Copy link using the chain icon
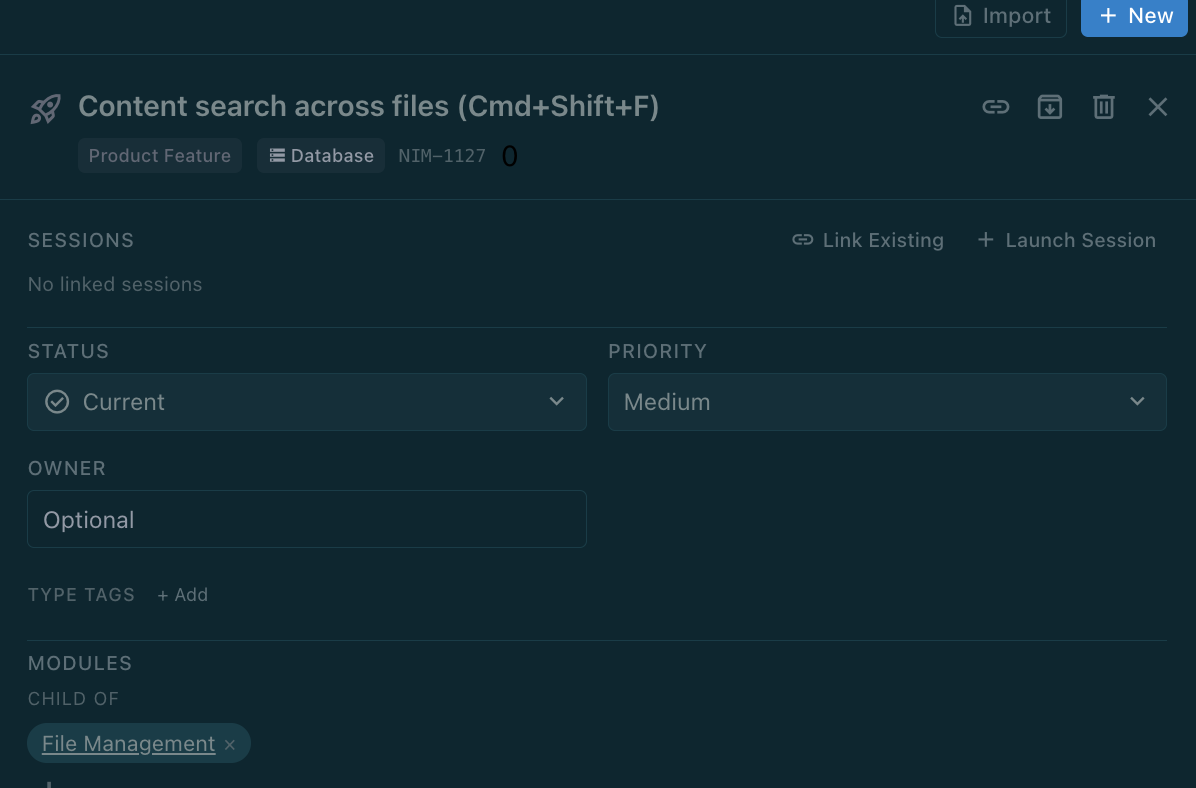 pyautogui.click(x=995, y=107)
